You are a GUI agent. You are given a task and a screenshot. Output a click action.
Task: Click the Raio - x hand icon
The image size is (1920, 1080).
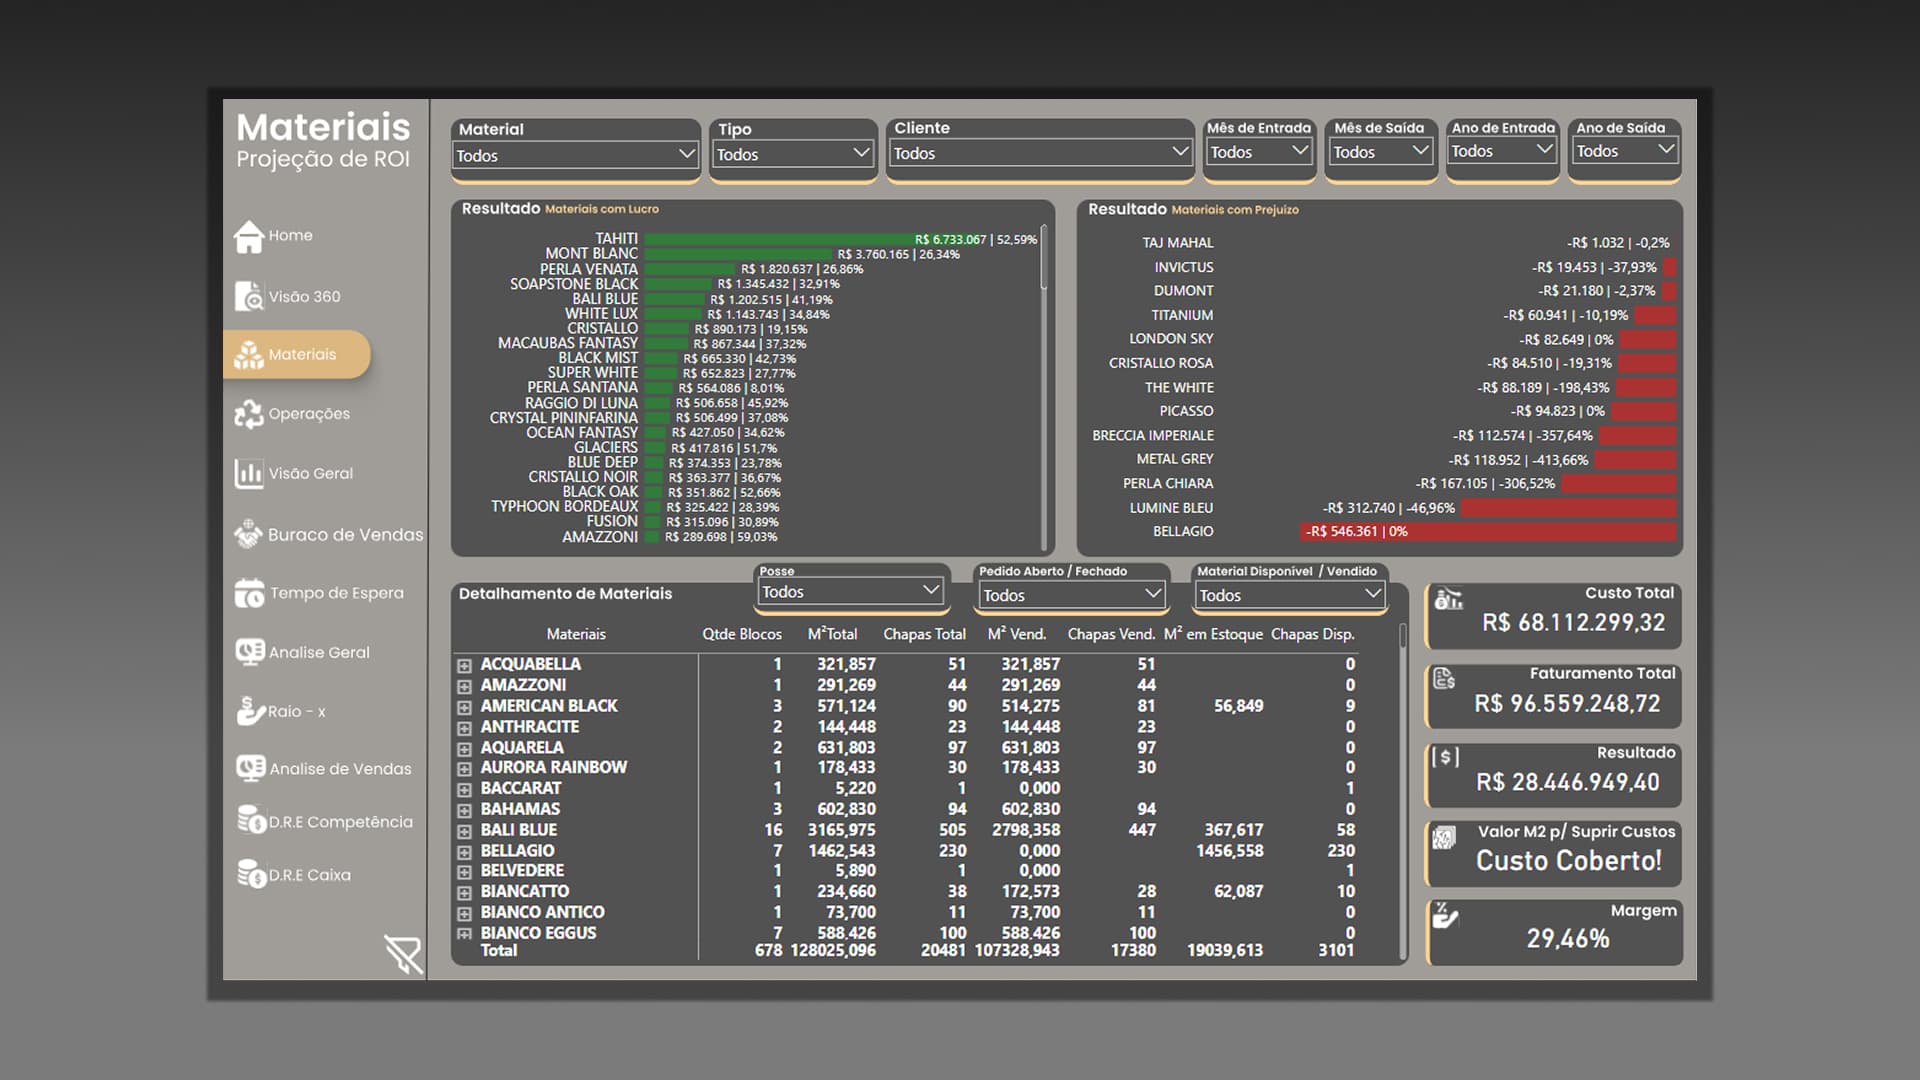point(250,711)
